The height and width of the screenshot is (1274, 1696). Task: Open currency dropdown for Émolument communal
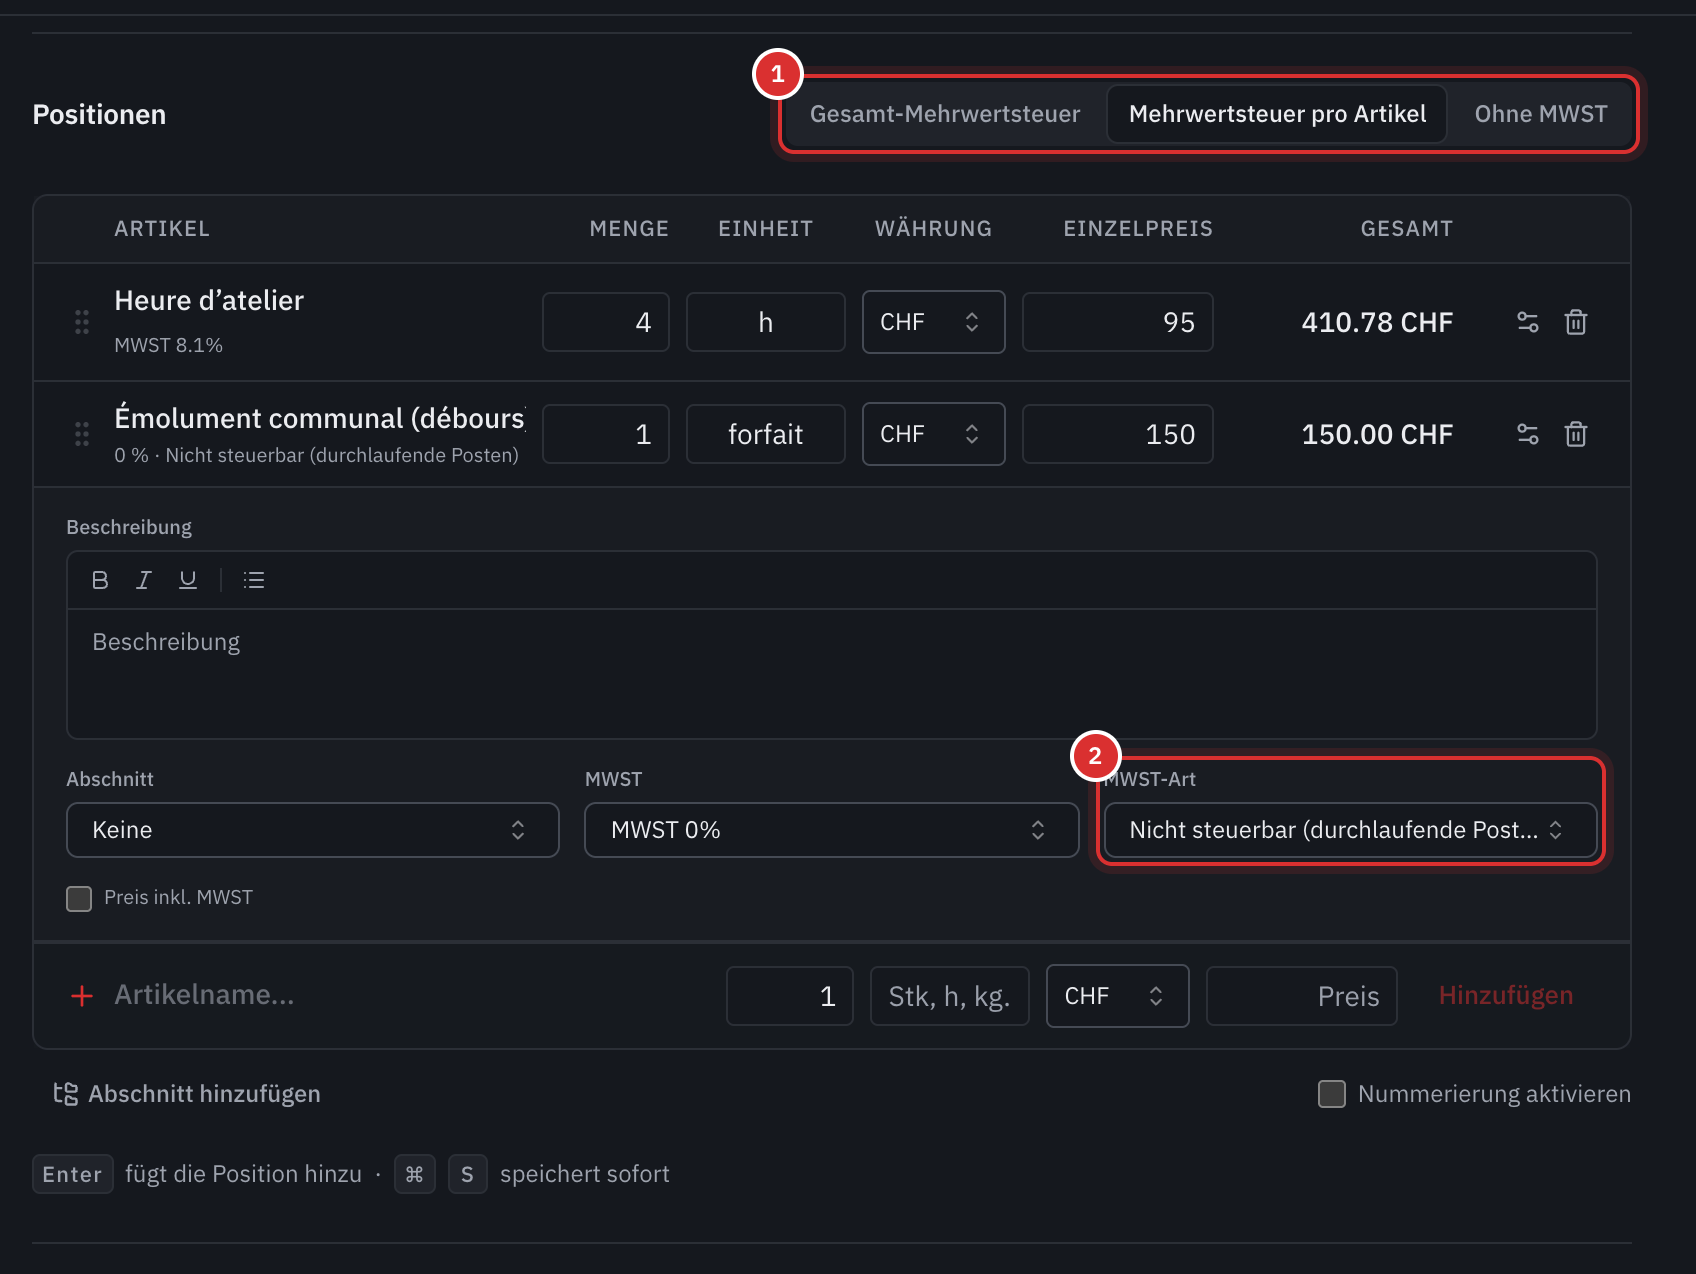click(x=933, y=434)
